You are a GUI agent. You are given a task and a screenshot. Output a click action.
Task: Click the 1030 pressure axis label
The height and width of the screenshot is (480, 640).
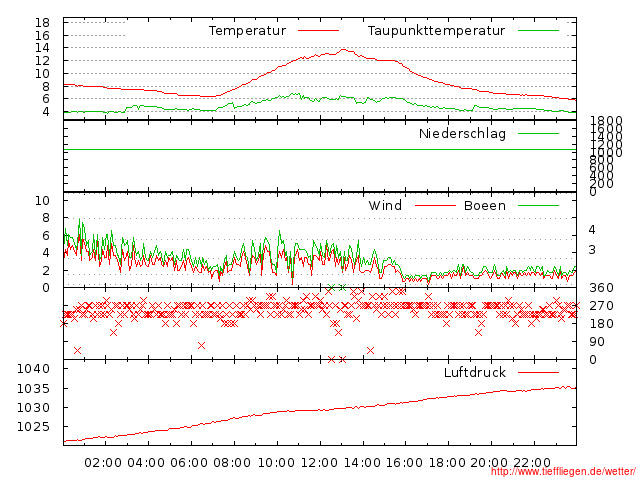pos(33,407)
